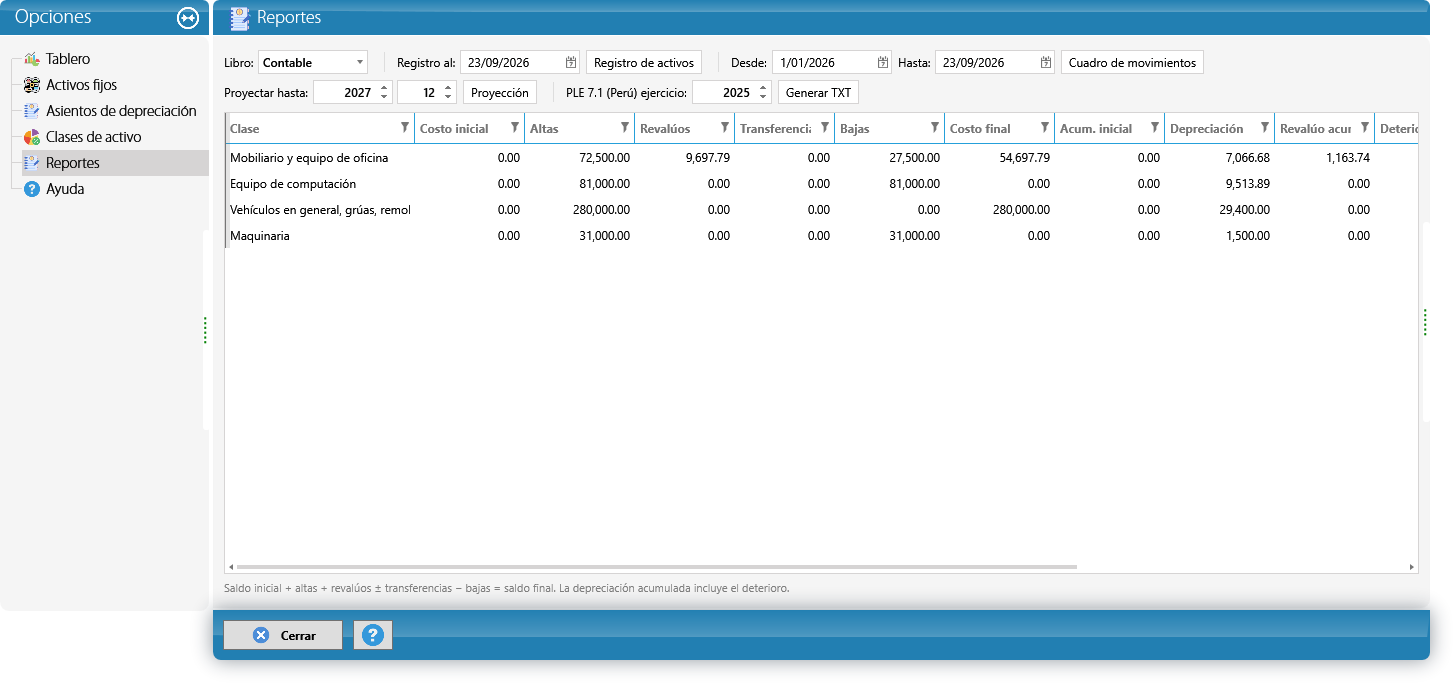The width and height of the screenshot is (1453, 683).
Task: Select the Mobiliario y equipo de oficina row
Action: point(821,158)
